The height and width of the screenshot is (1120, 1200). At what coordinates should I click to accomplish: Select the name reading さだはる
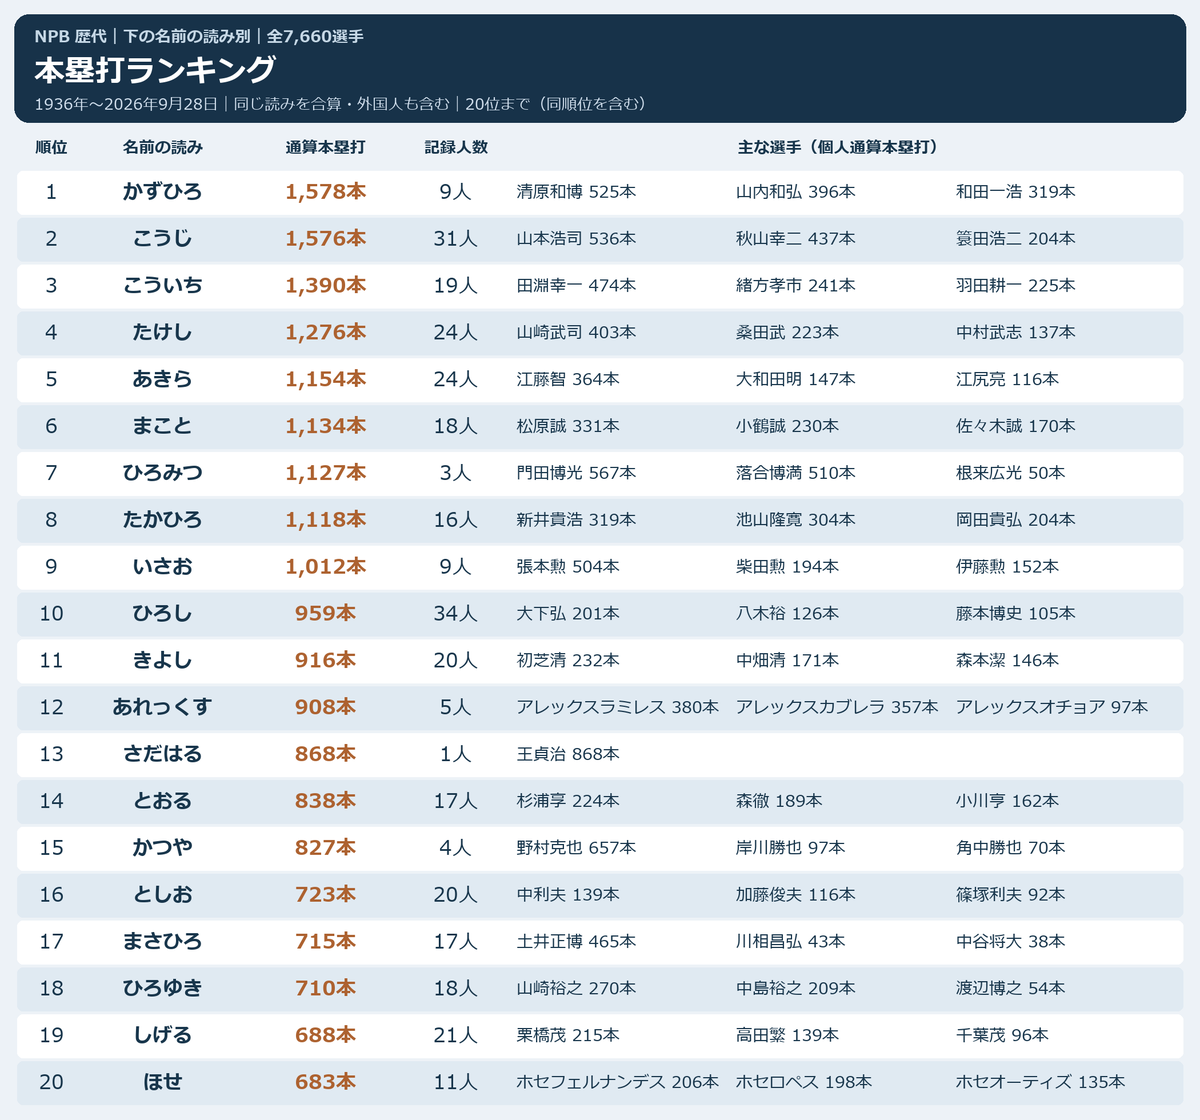tap(163, 754)
